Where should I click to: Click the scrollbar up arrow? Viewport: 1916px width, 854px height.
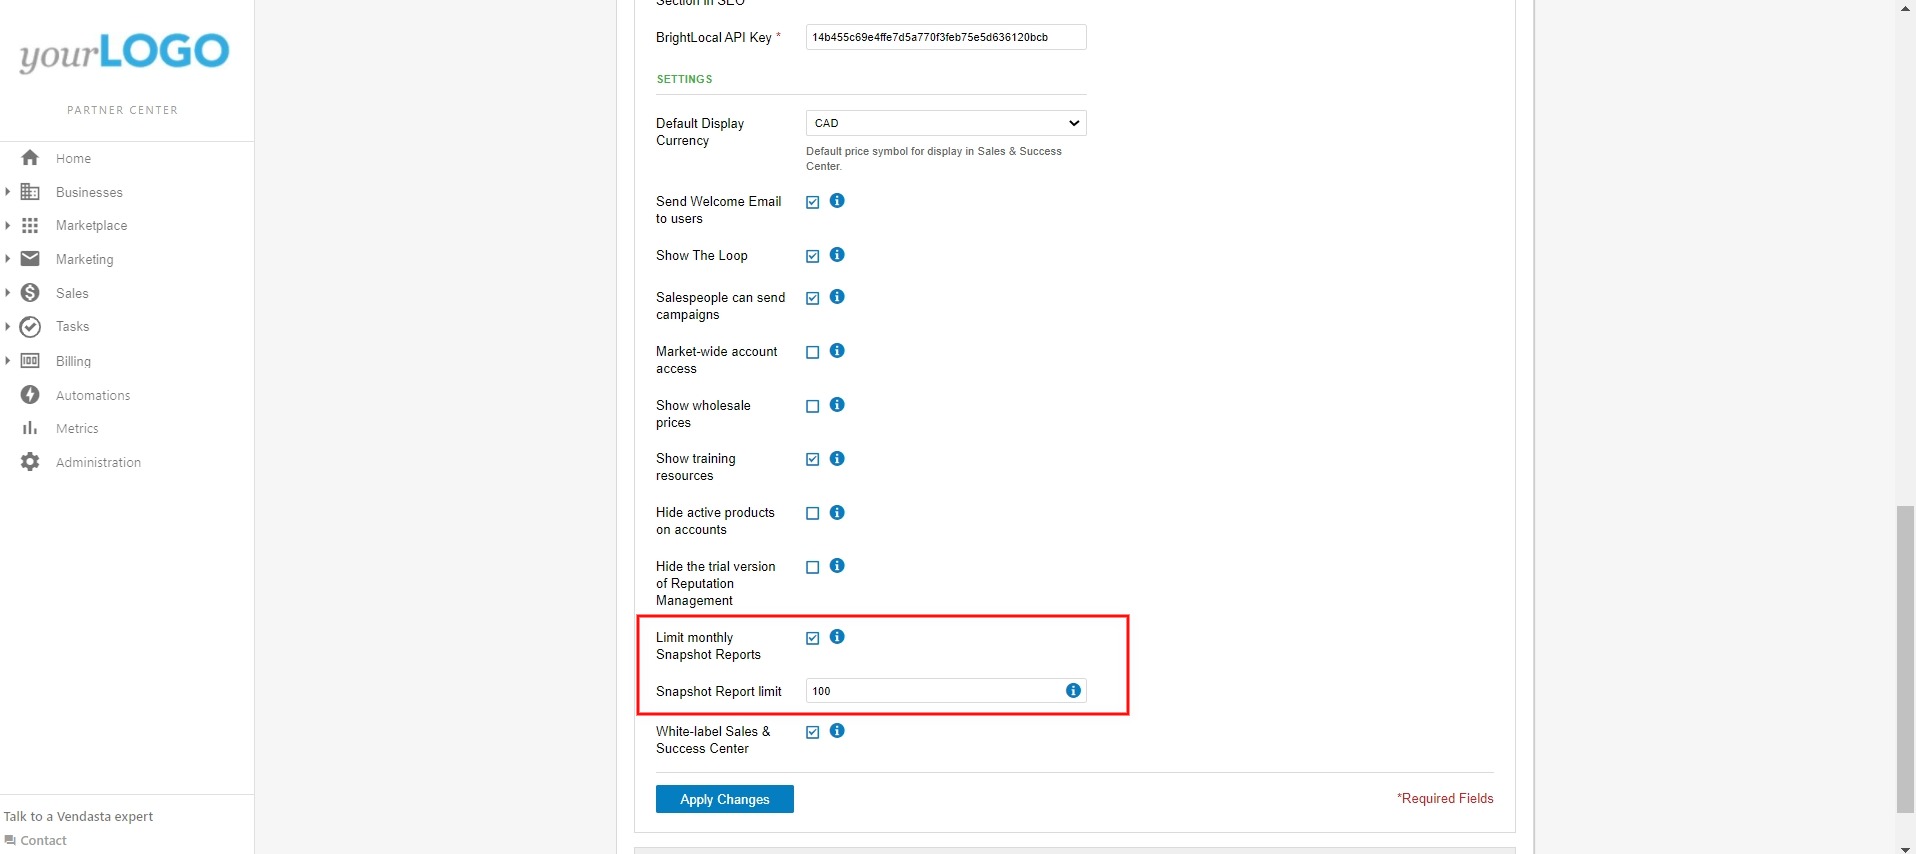(1905, 7)
